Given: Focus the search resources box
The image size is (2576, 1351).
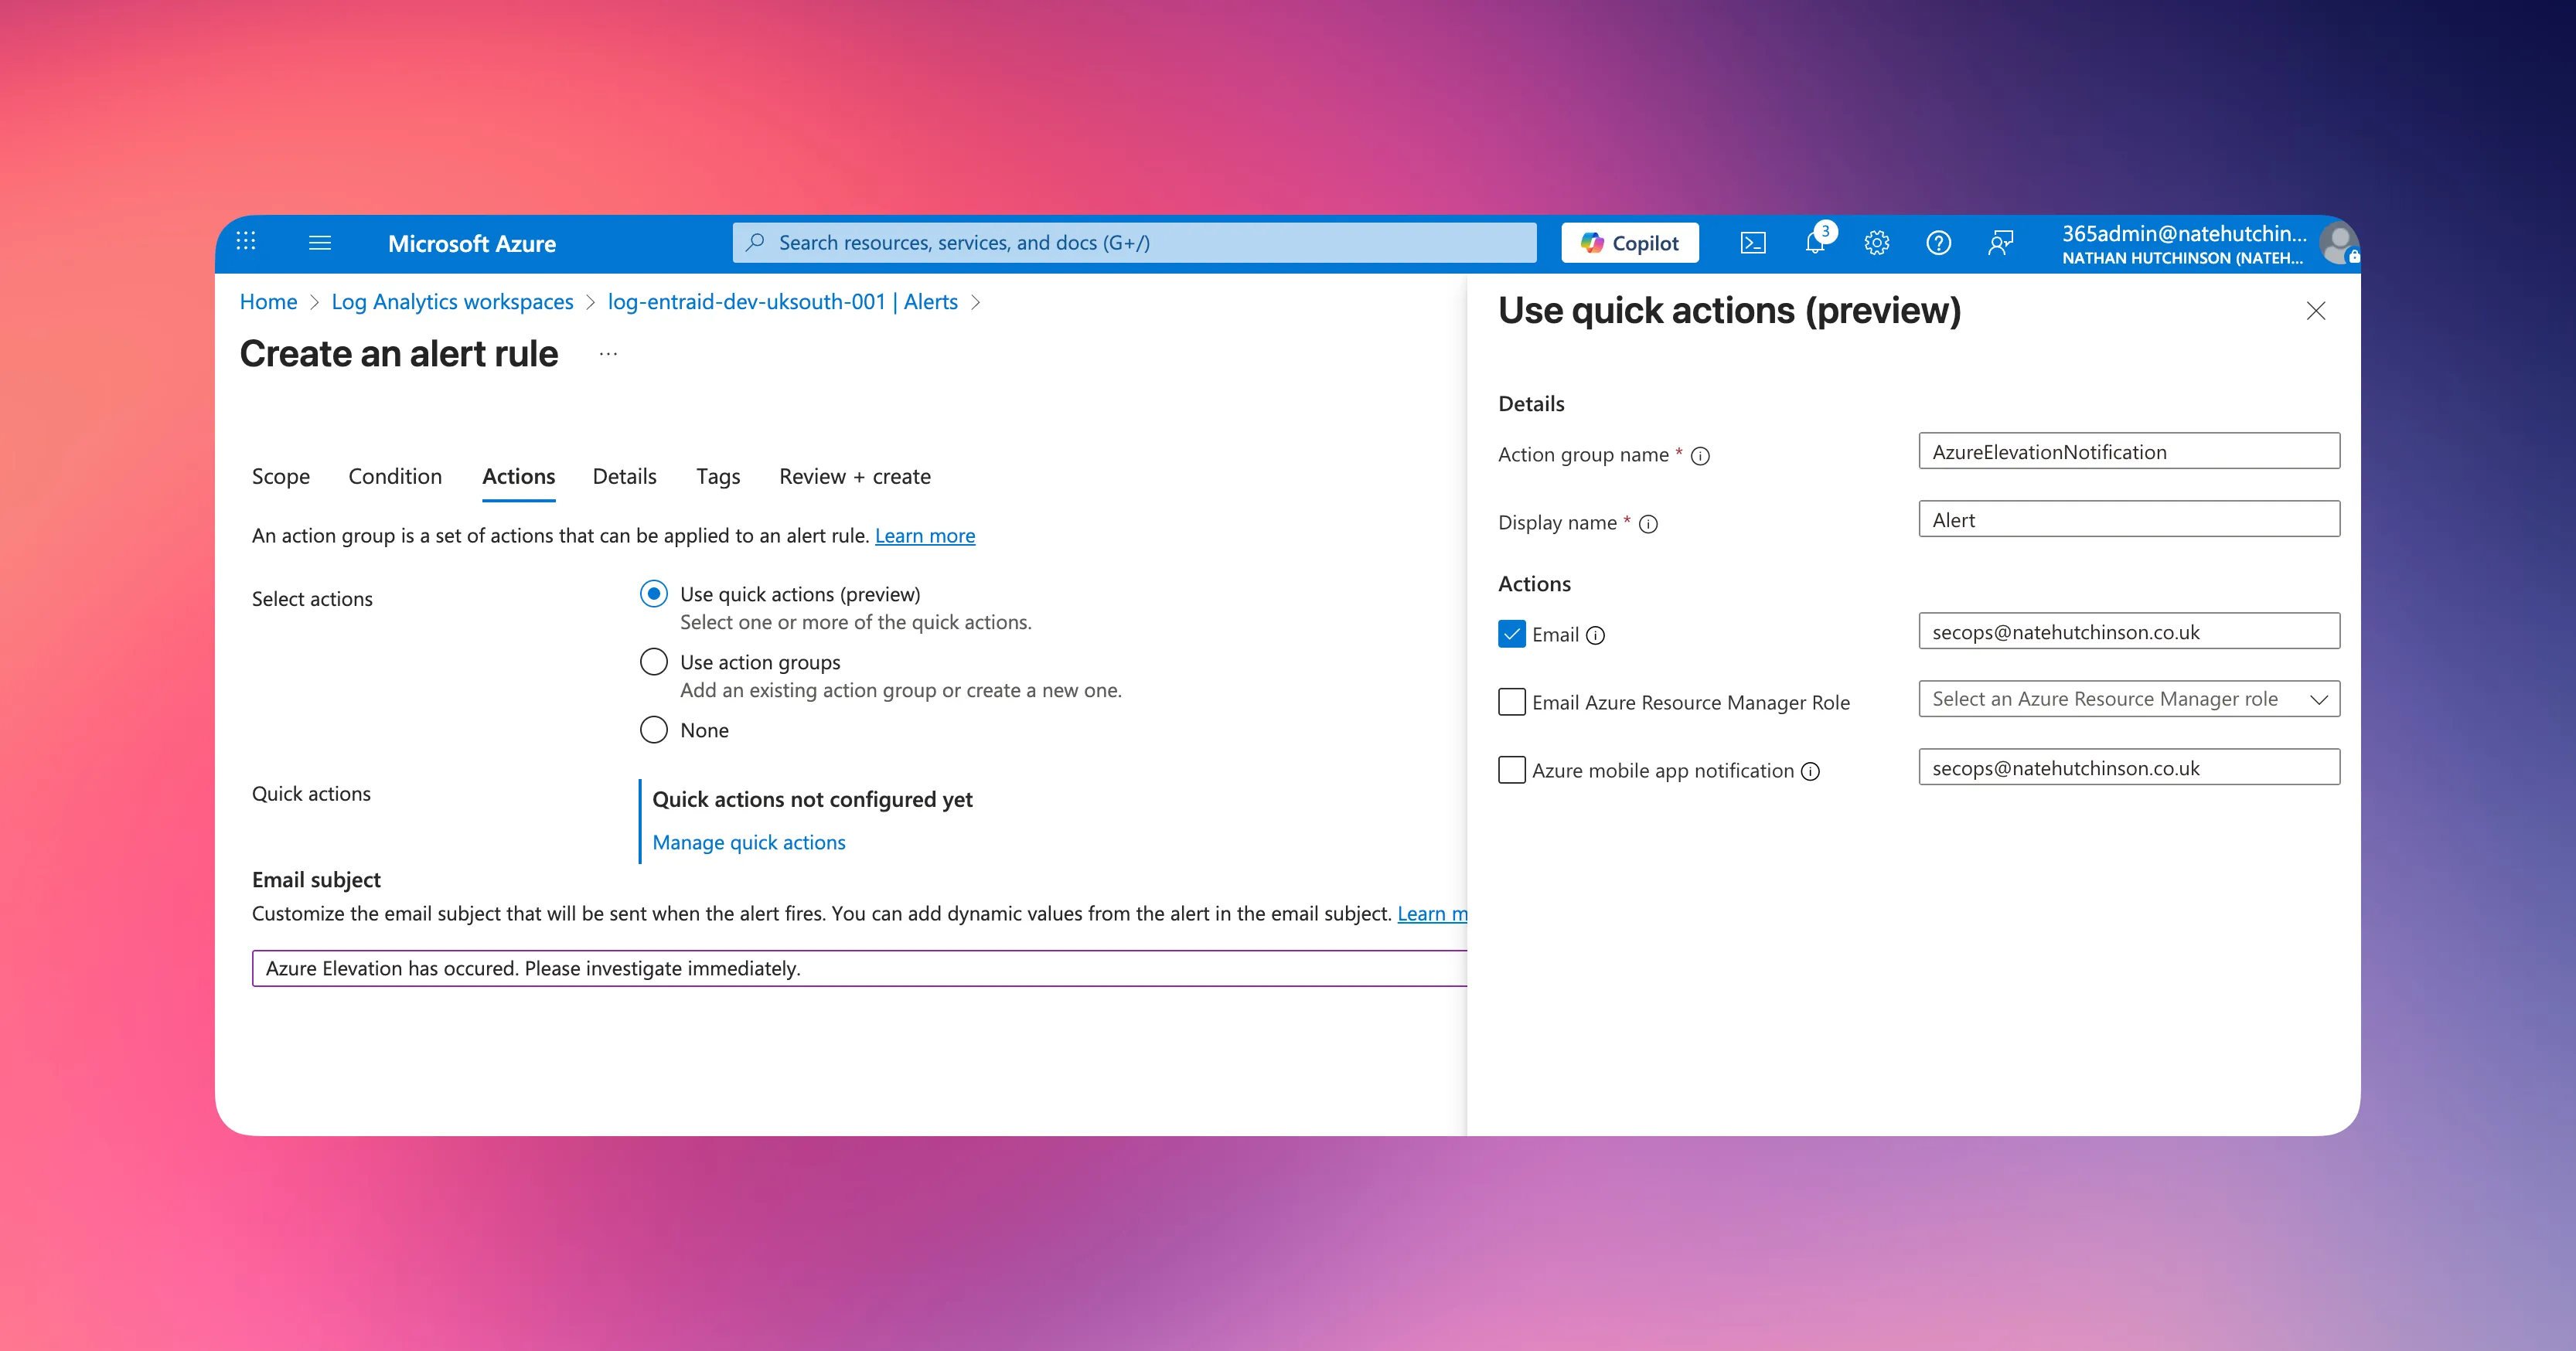Looking at the screenshot, I should [x=1134, y=243].
